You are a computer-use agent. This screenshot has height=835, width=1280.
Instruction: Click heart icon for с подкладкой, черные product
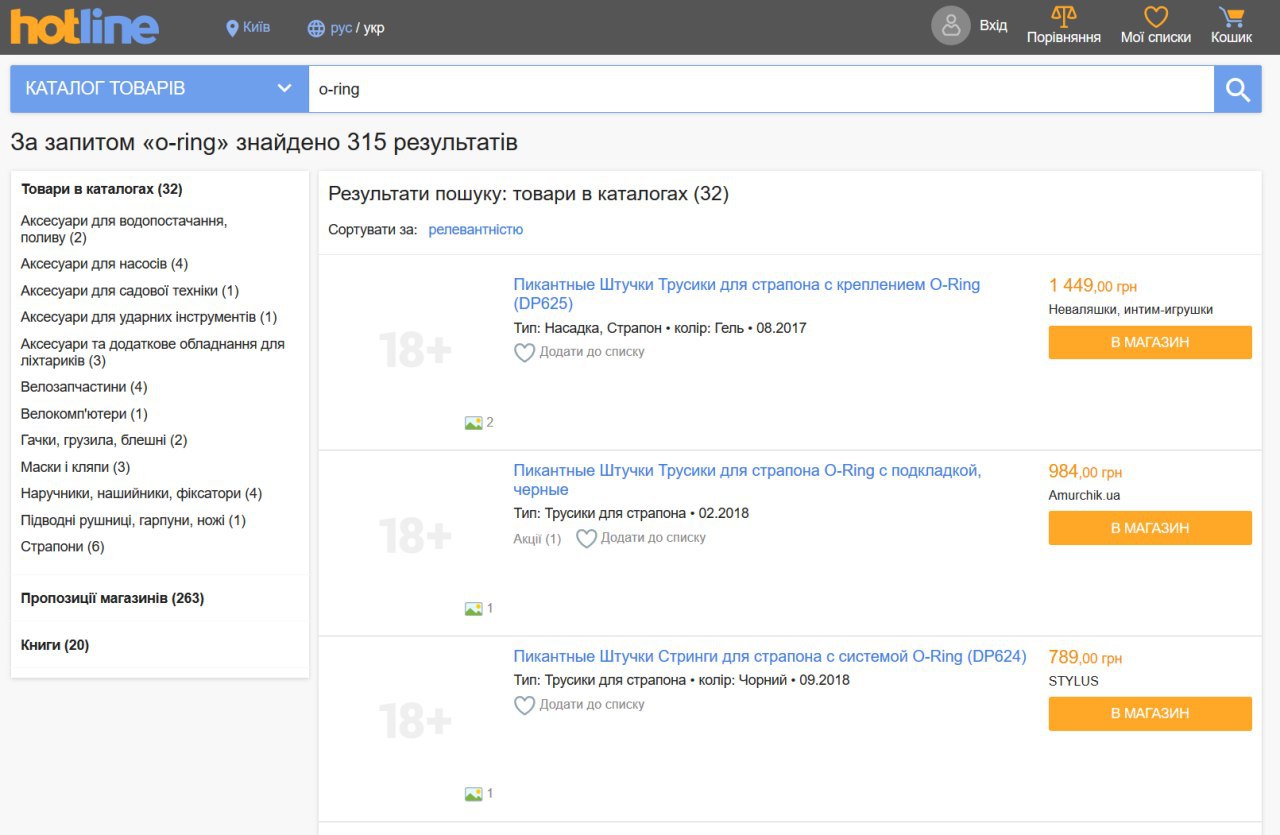click(586, 539)
